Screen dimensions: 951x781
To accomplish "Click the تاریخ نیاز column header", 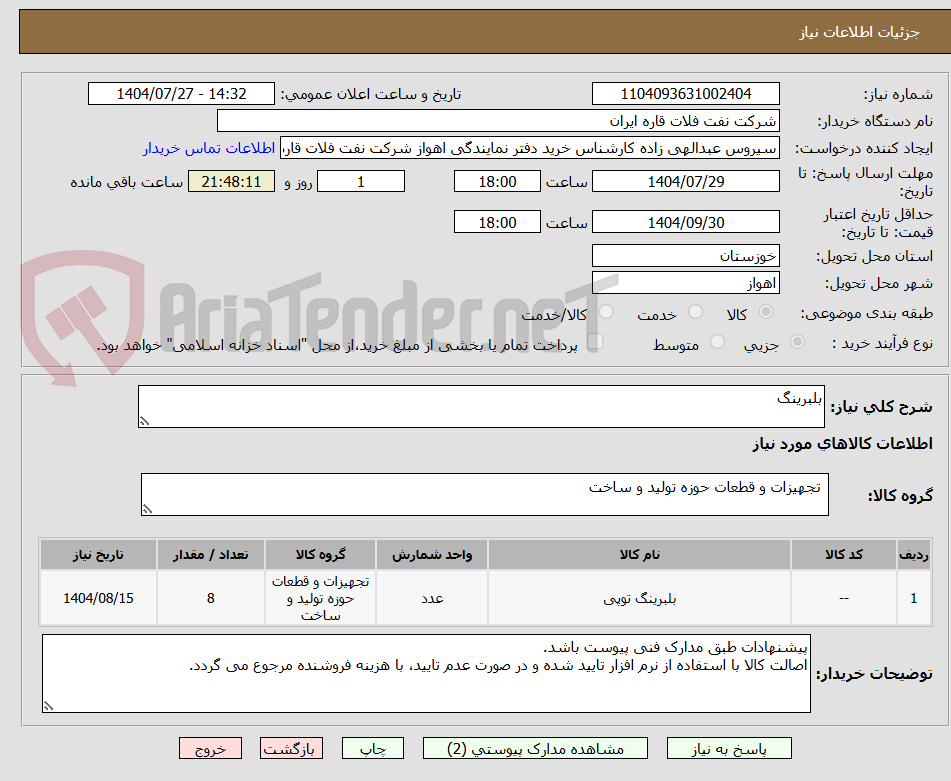I will pyautogui.click(x=98, y=555).
